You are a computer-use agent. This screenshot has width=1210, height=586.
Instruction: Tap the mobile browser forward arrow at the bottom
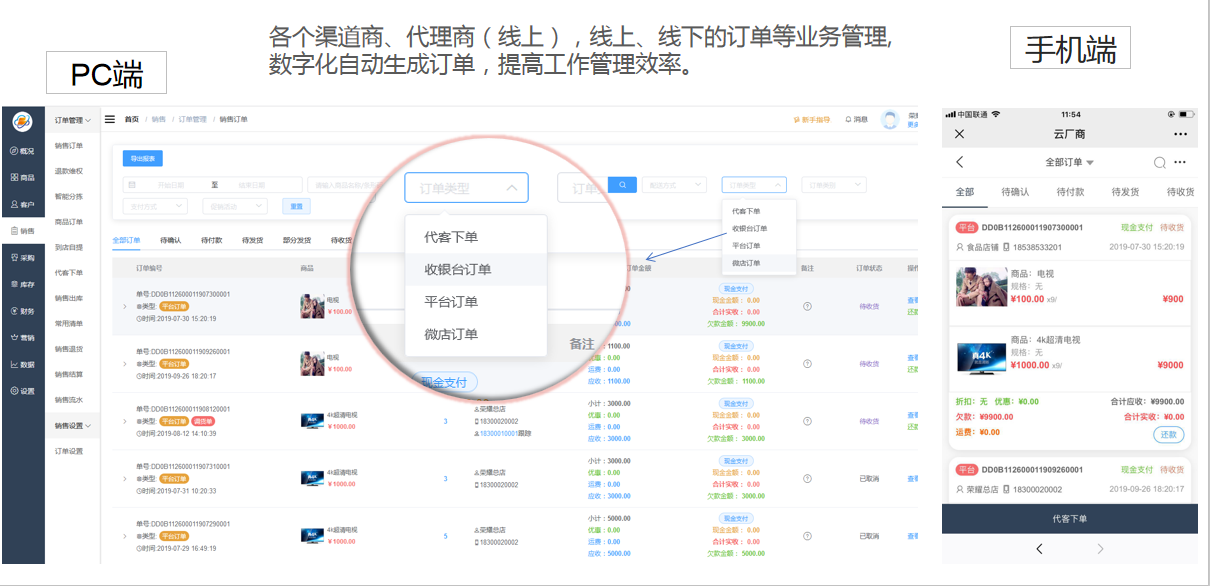pyautogui.click(x=1101, y=549)
